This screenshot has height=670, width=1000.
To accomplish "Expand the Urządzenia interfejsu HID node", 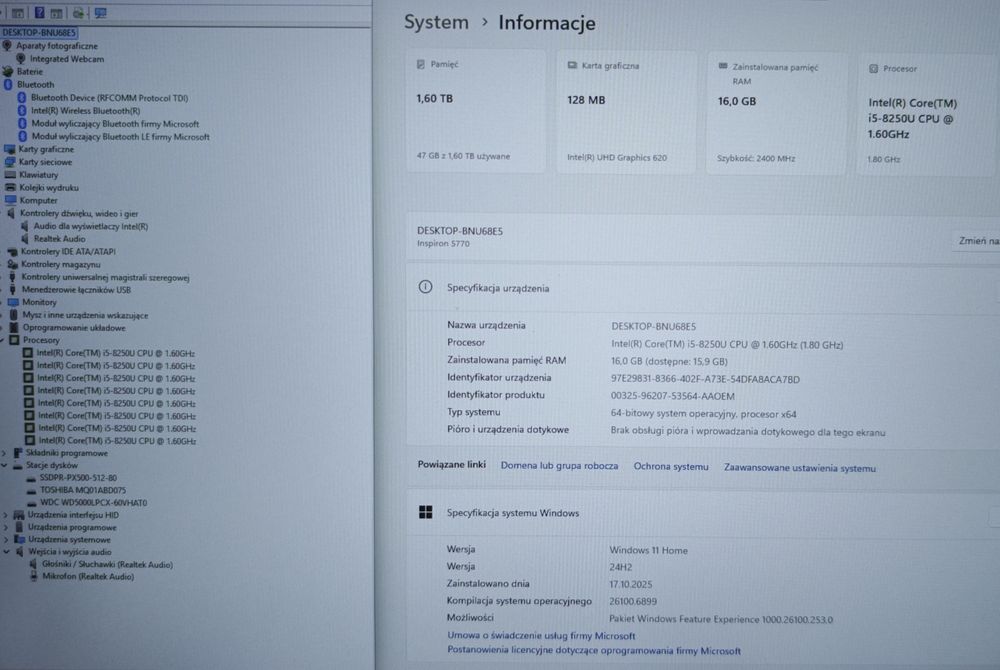I will (x=6, y=515).
